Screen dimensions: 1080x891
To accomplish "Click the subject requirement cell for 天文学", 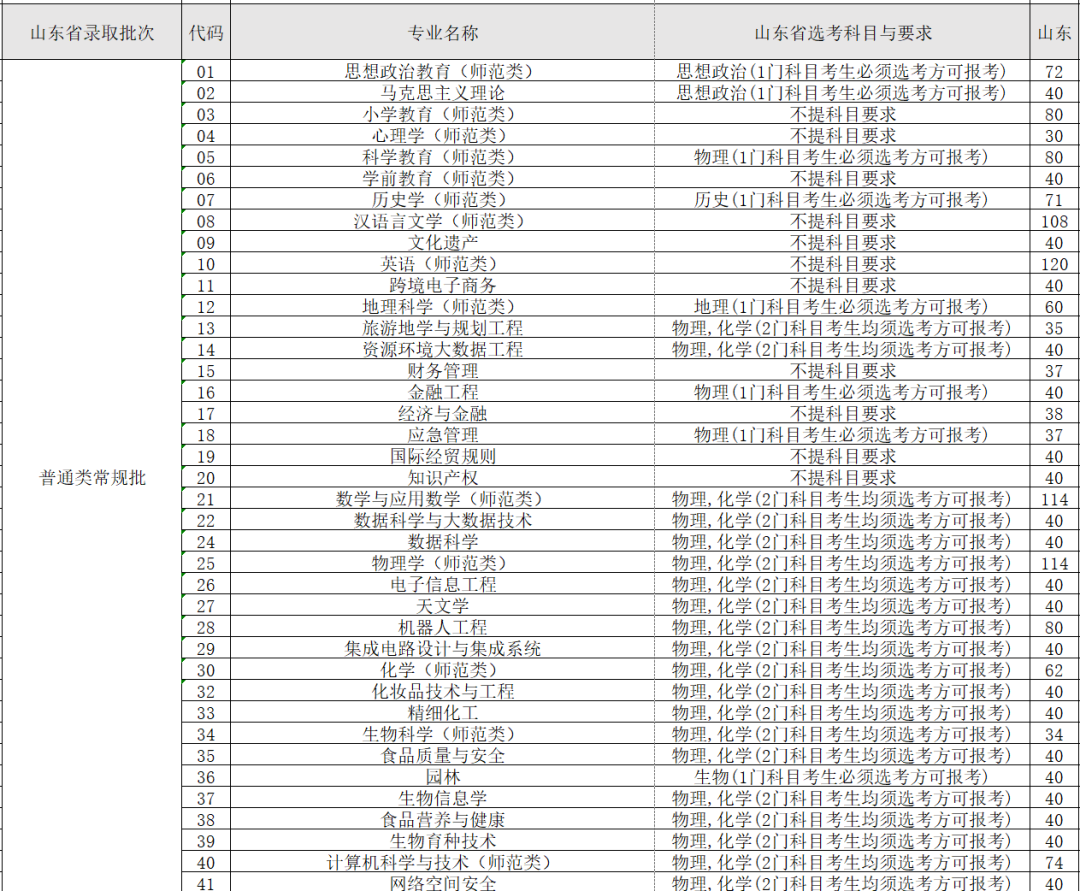I will click(x=842, y=605).
